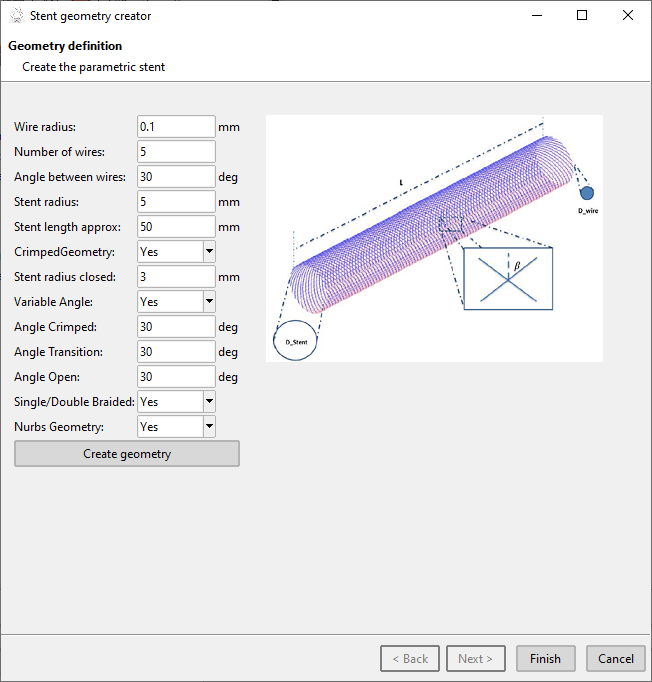This screenshot has height=682, width=652.
Task: Click the Wire radius input field
Action: coord(176,127)
